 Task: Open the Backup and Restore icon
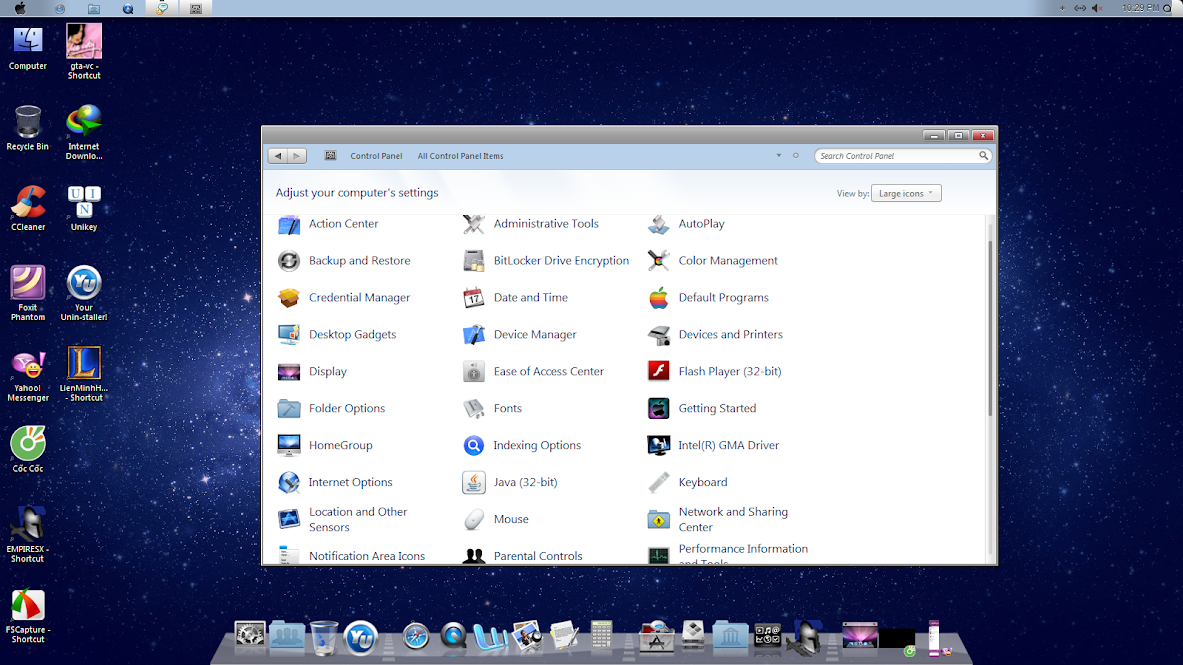coord(289,261)
